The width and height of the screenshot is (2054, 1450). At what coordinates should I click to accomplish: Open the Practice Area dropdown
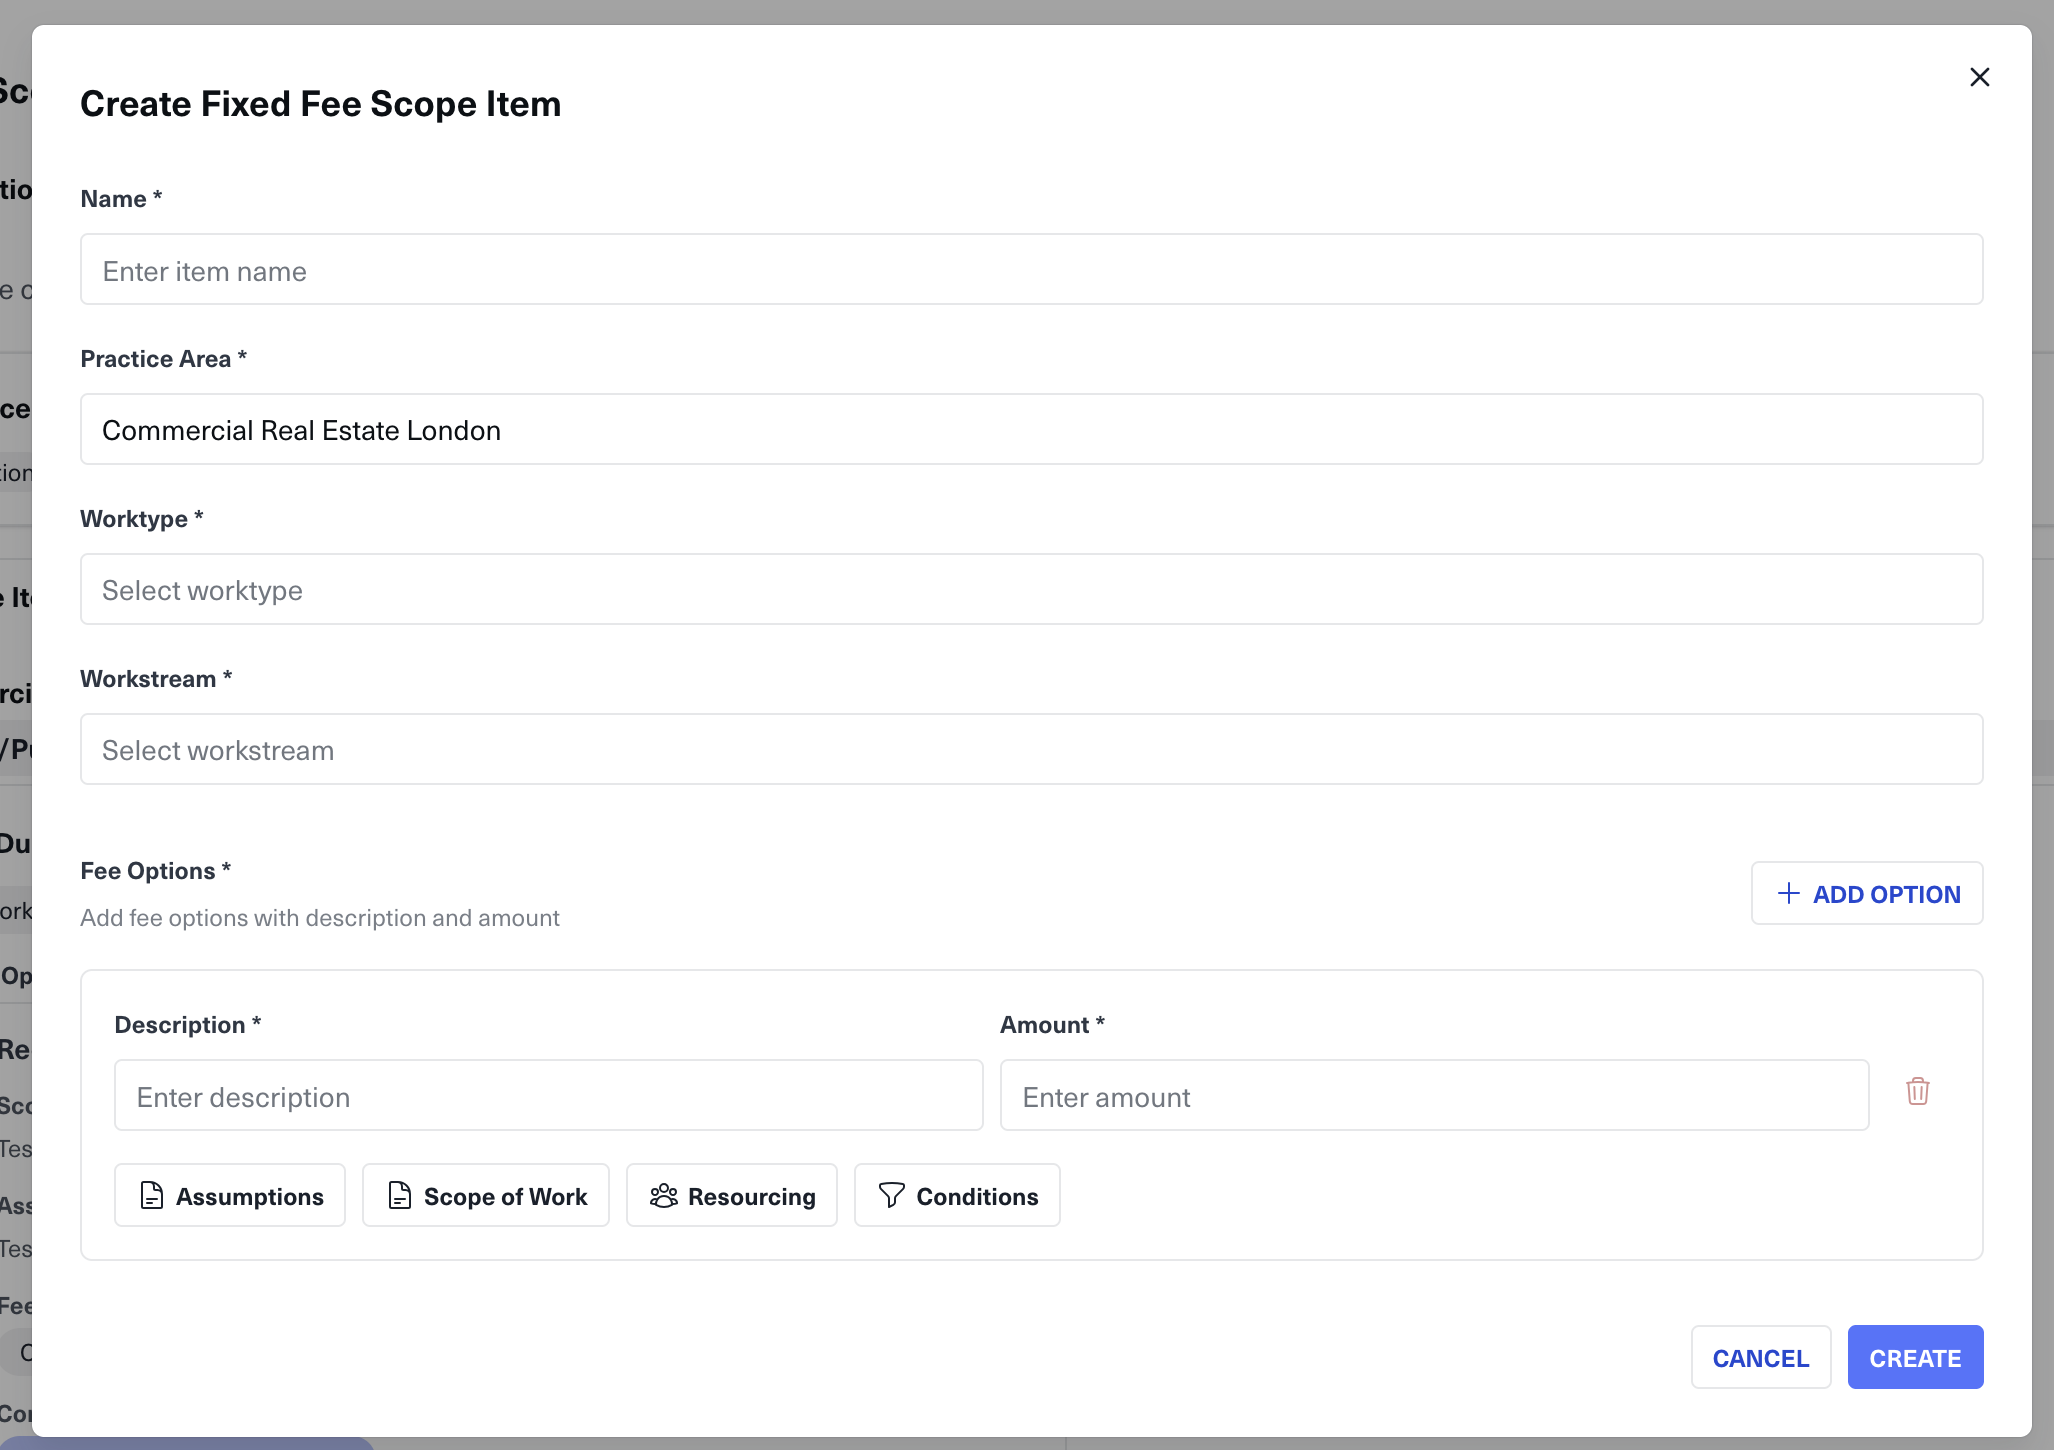click(x=1031, y=430)
